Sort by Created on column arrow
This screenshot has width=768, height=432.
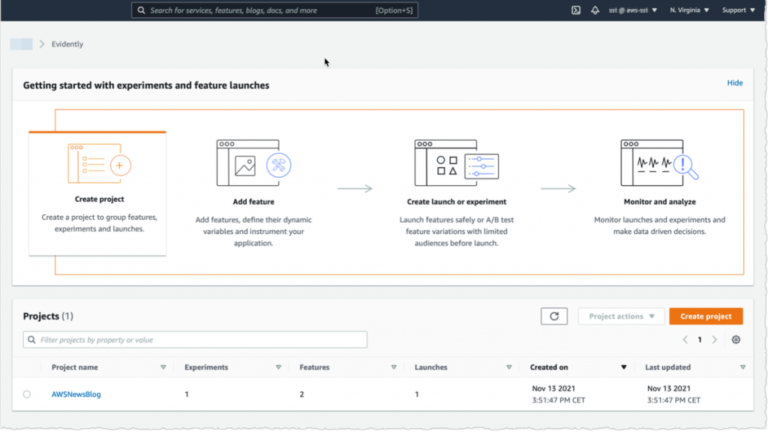tap(624, 367)
